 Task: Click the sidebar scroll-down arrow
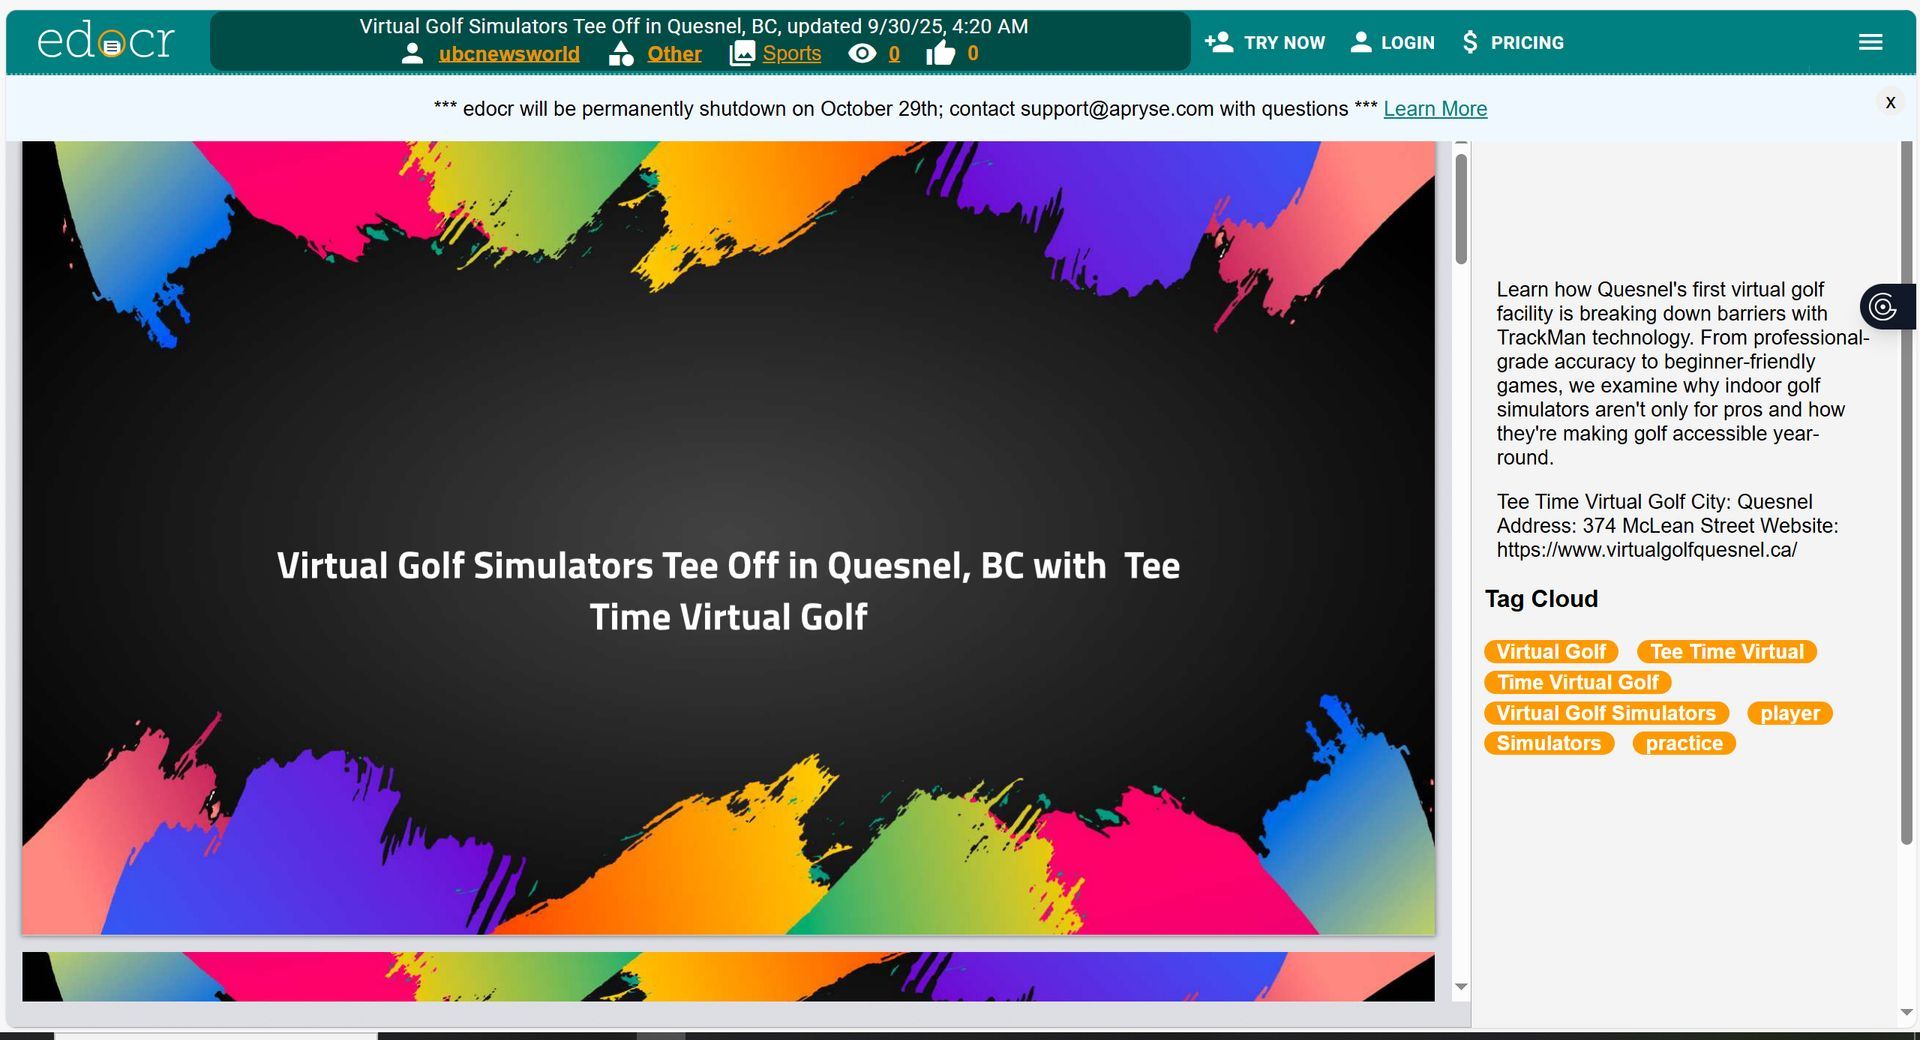point(1906,1013)
